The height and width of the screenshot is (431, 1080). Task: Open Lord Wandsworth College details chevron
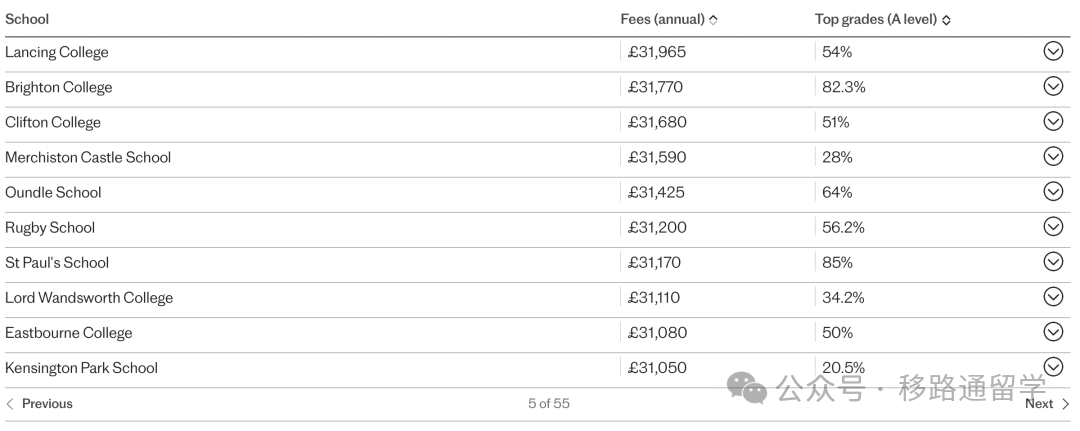click(x=1053, y=297)
